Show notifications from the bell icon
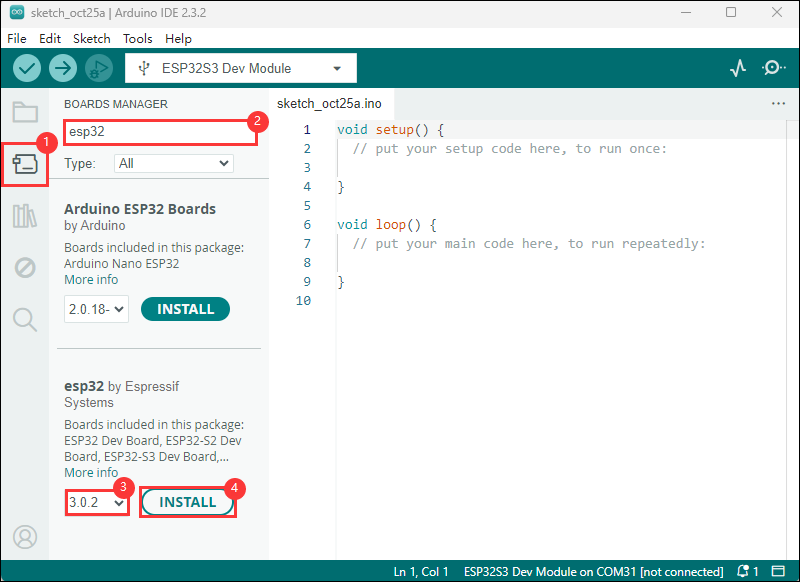This screenshot has height=582, width=800. coord(748,571)
